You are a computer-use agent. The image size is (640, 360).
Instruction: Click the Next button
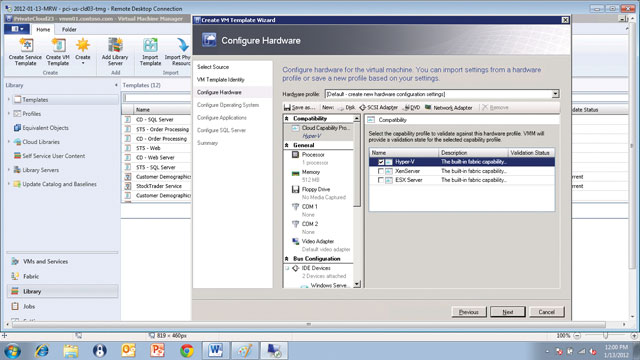pyautogui.click(x=507, y=312)
